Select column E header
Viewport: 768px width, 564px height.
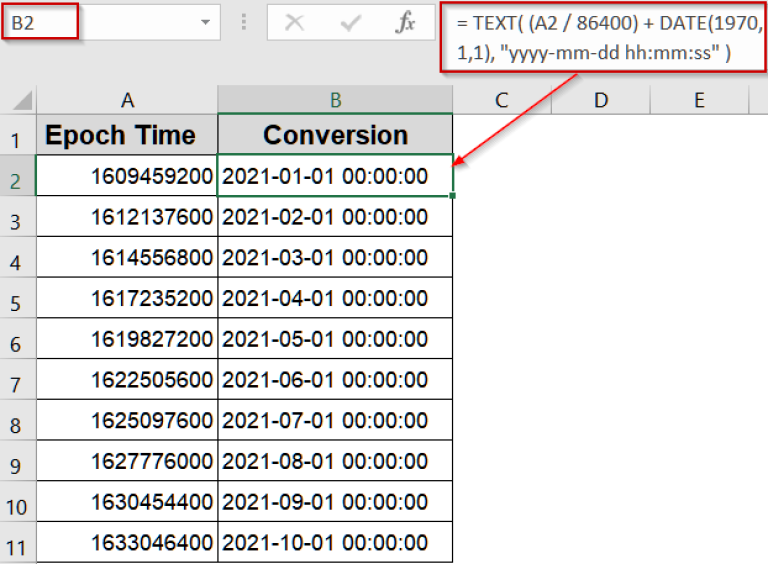(699, 100)
